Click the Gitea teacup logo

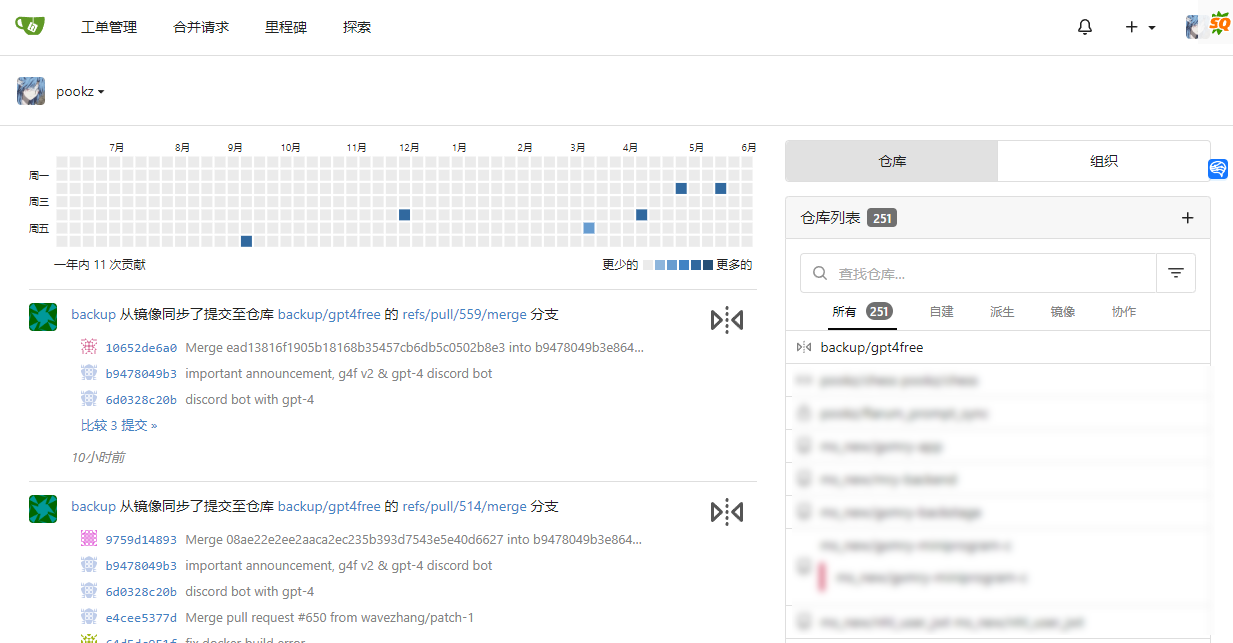[x=30, y=26]
